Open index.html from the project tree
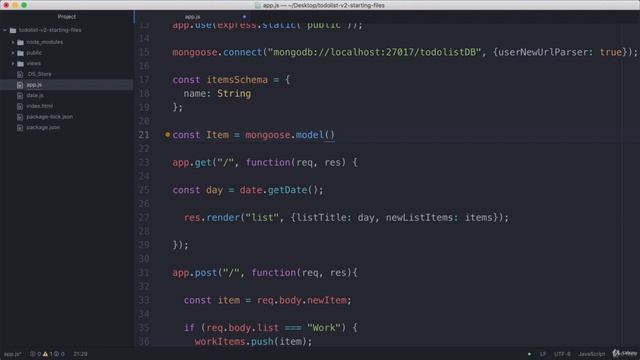 pos(40,106)
